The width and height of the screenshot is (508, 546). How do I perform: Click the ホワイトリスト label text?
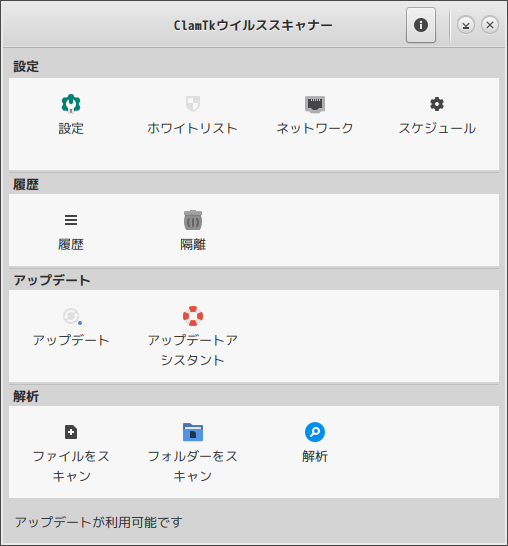[193, 128]
